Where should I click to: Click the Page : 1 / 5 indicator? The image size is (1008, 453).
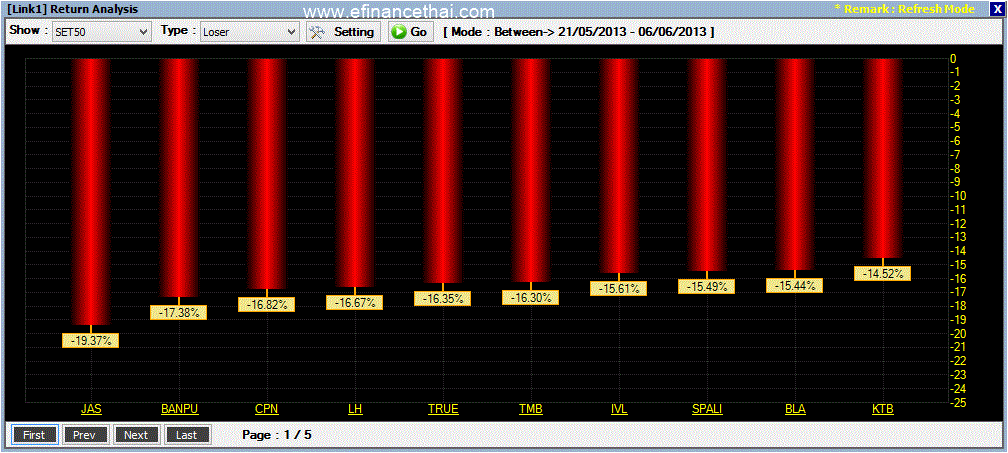click(x=277, y=435)
